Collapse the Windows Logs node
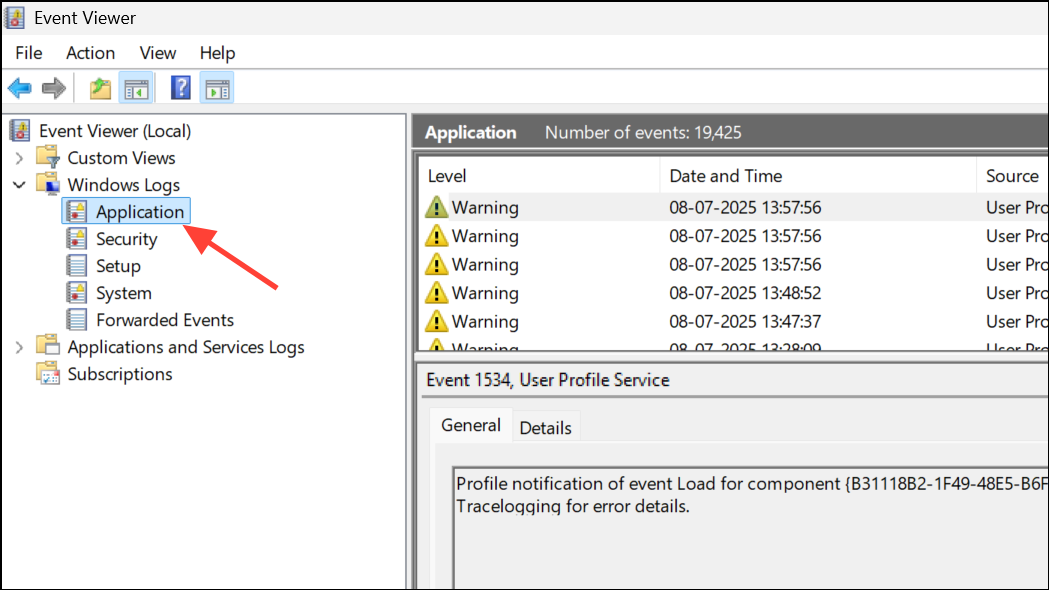 tap(19, 185)
